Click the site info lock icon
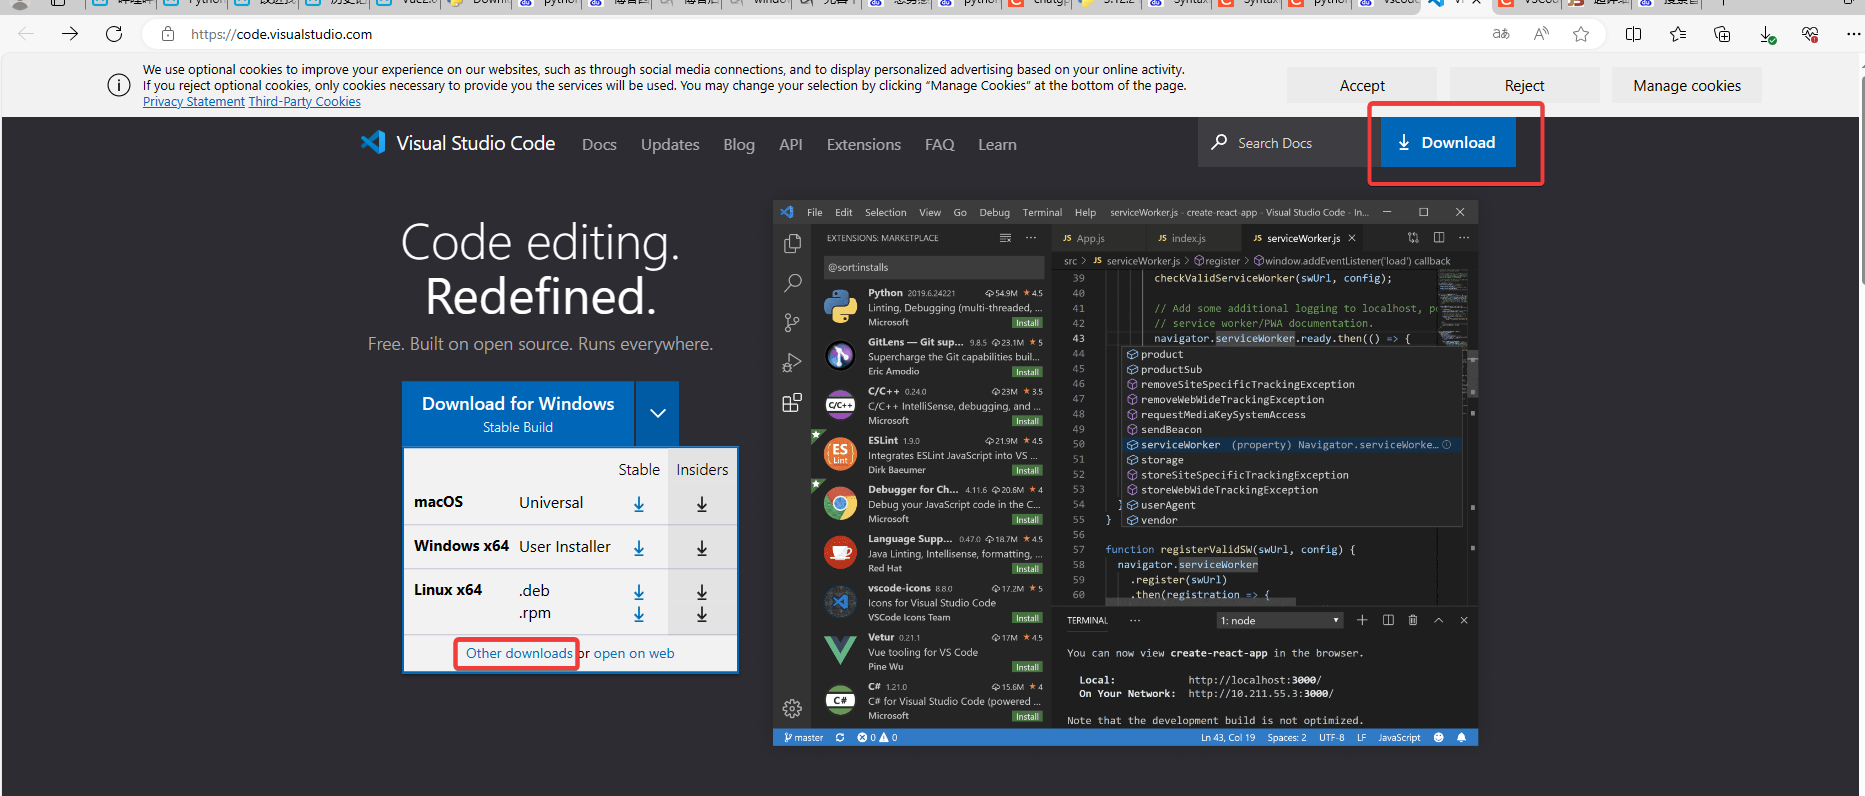This screenshot has height=796, width=1865. tap(168, 34)
